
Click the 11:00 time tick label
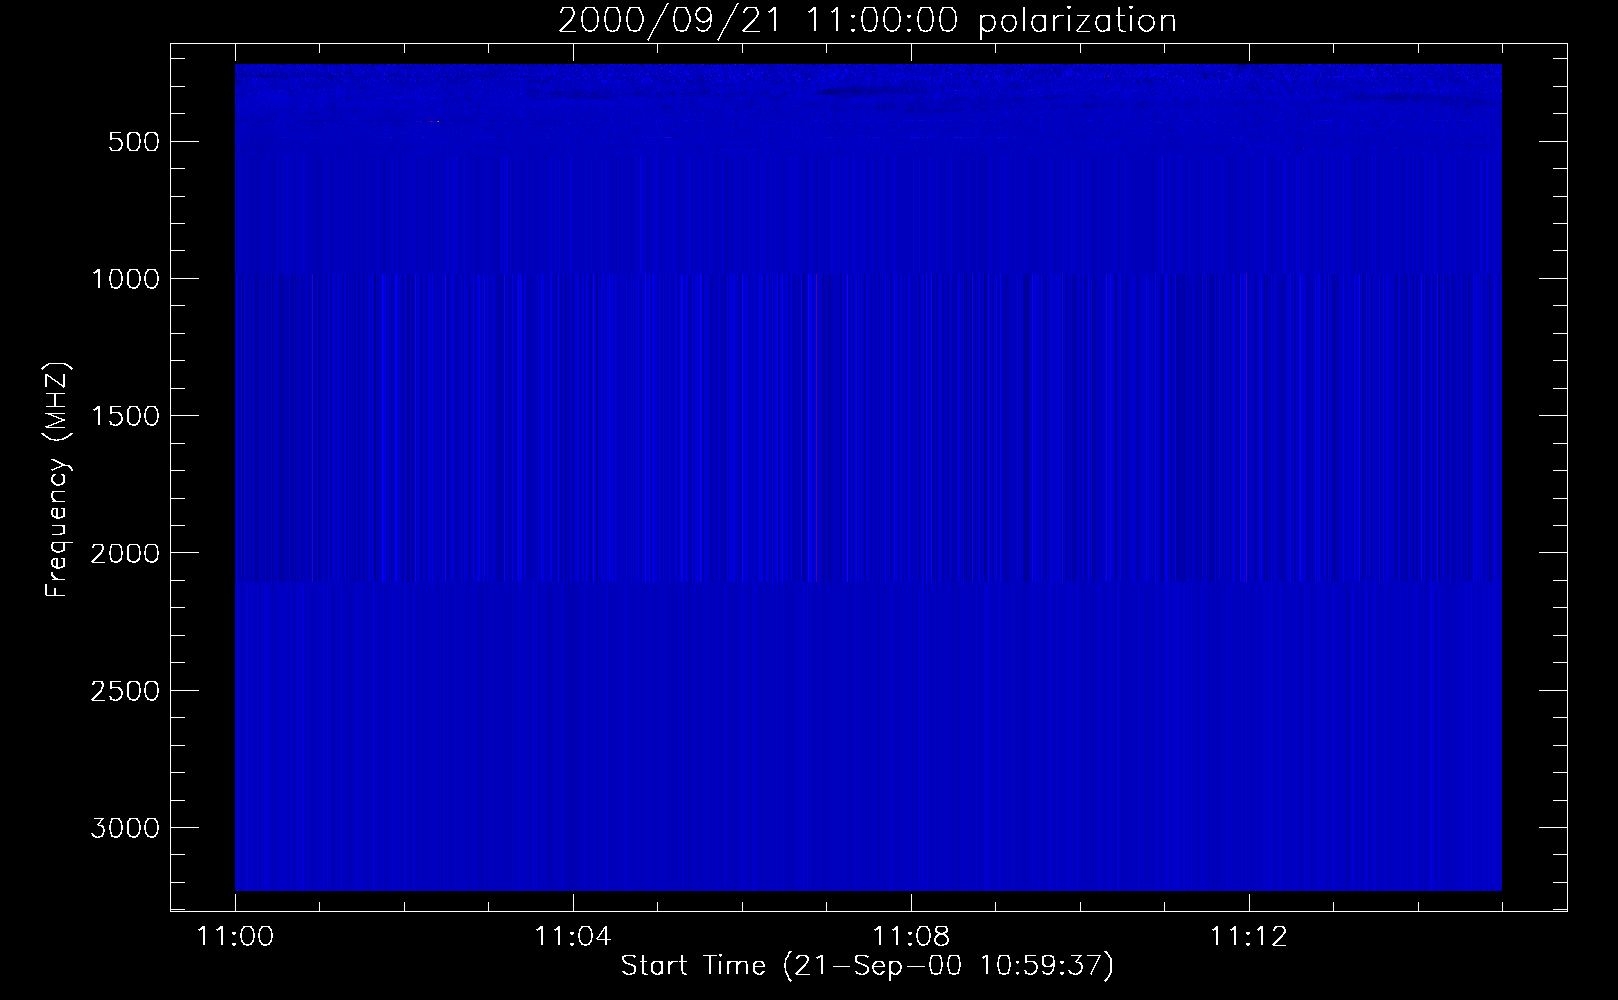pos(235,937)
